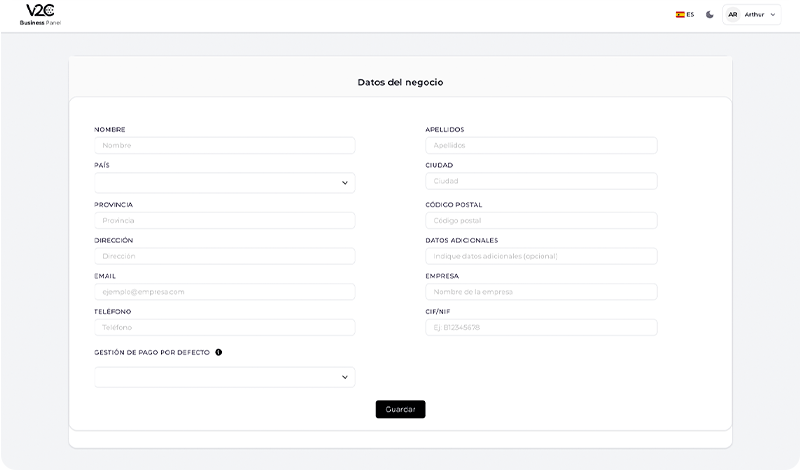Click the Dirección input box
Viewport: 800px width, 470px height.
(x=225, y=256)
